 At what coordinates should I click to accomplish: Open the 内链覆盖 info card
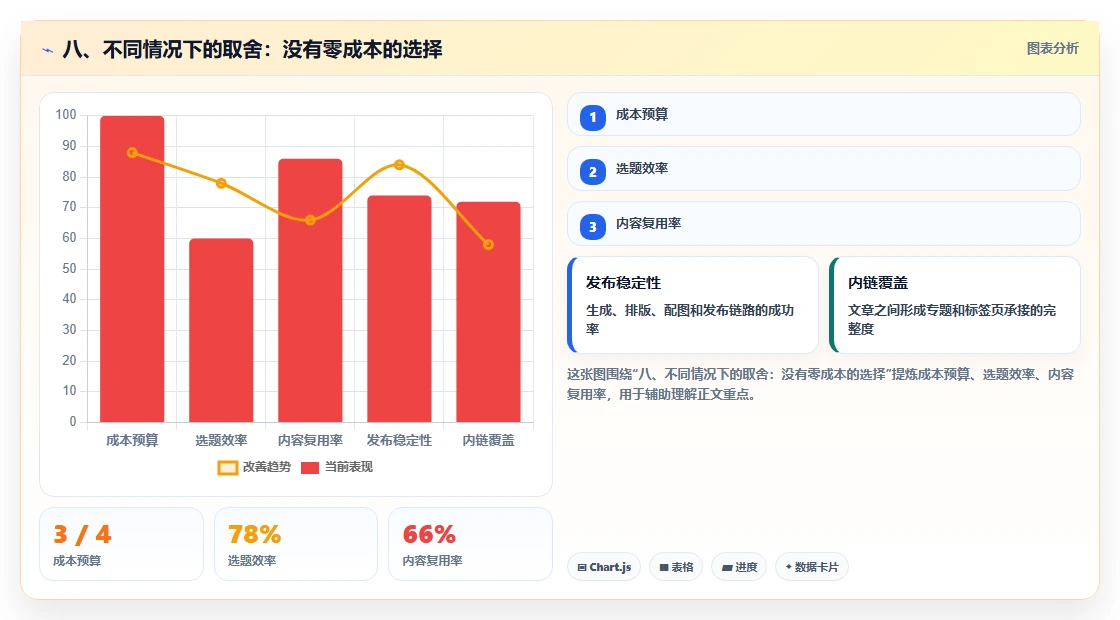(955, 305)
